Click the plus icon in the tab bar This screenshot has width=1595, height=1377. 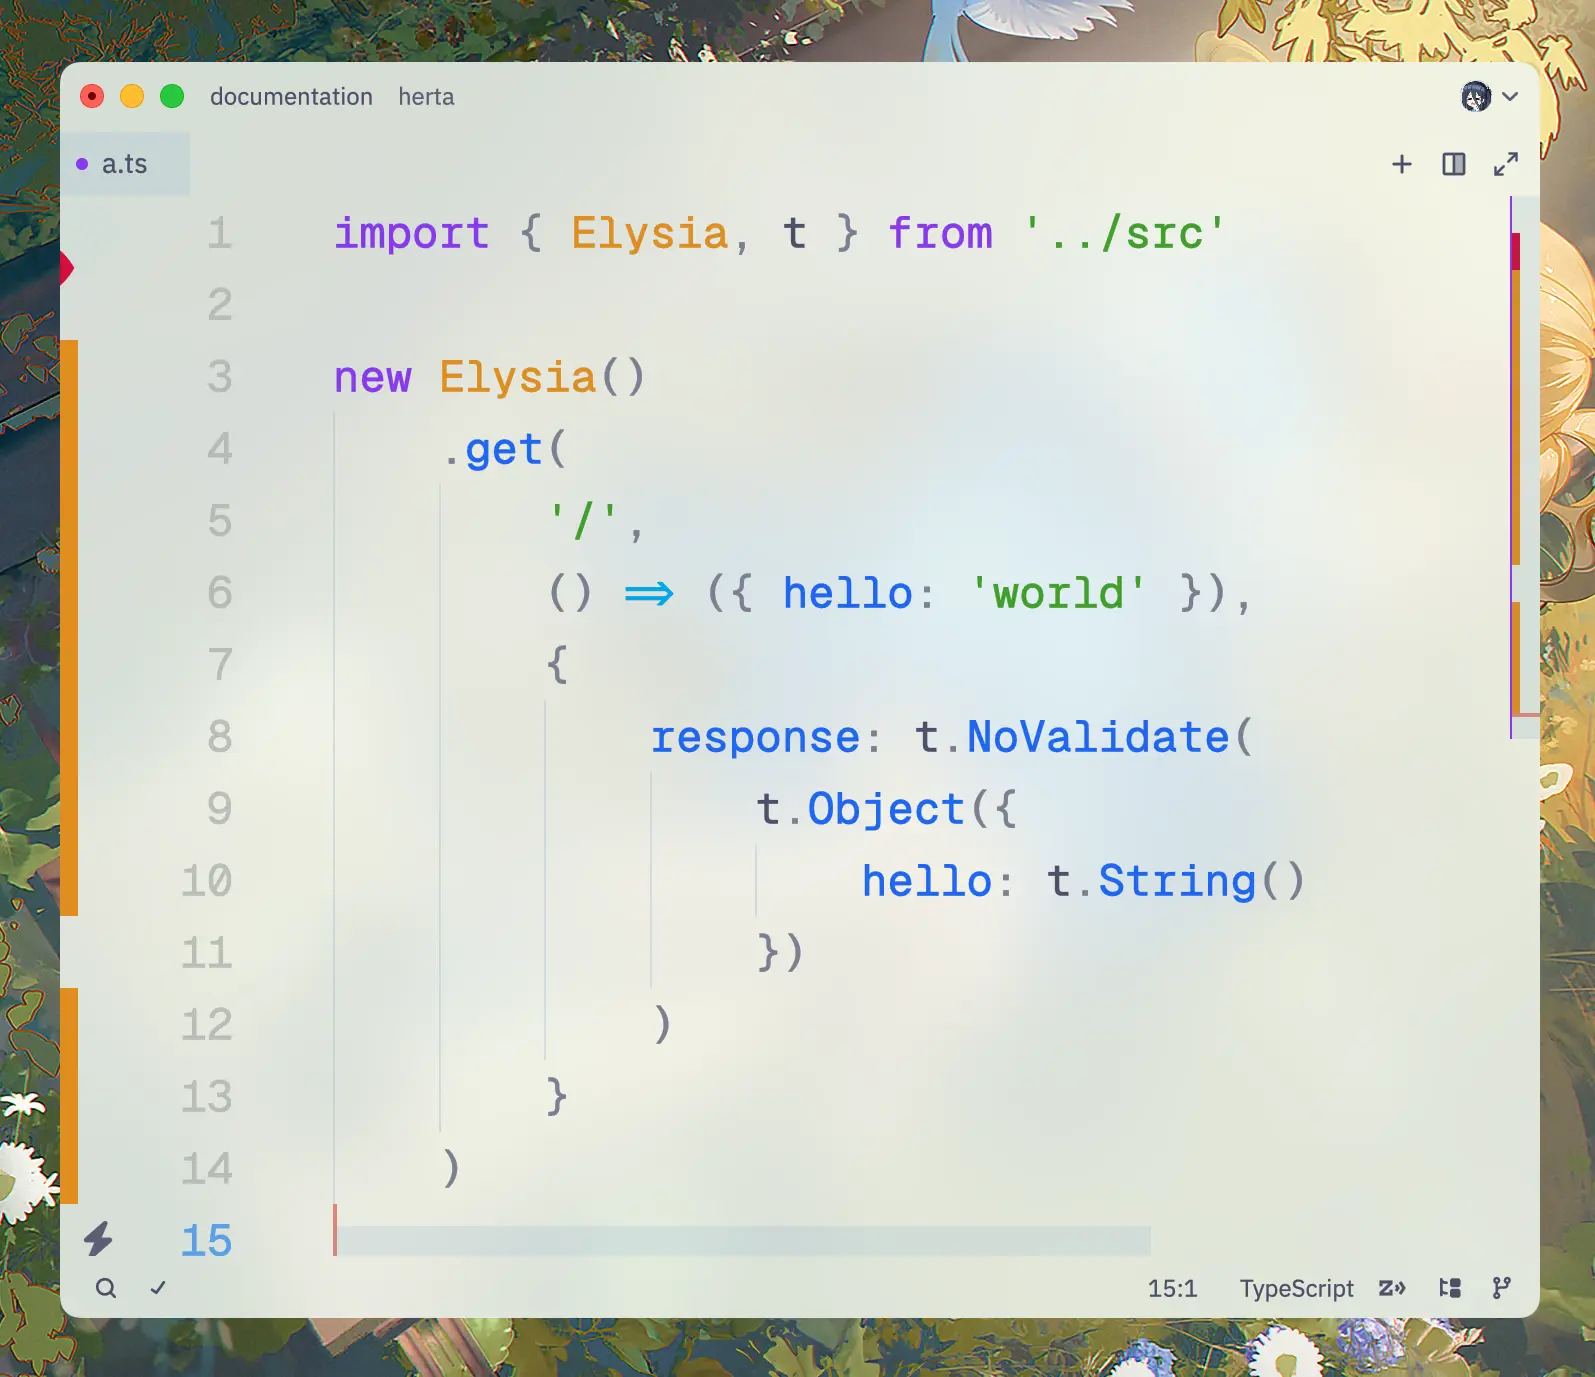click(x=1402, y=164)
